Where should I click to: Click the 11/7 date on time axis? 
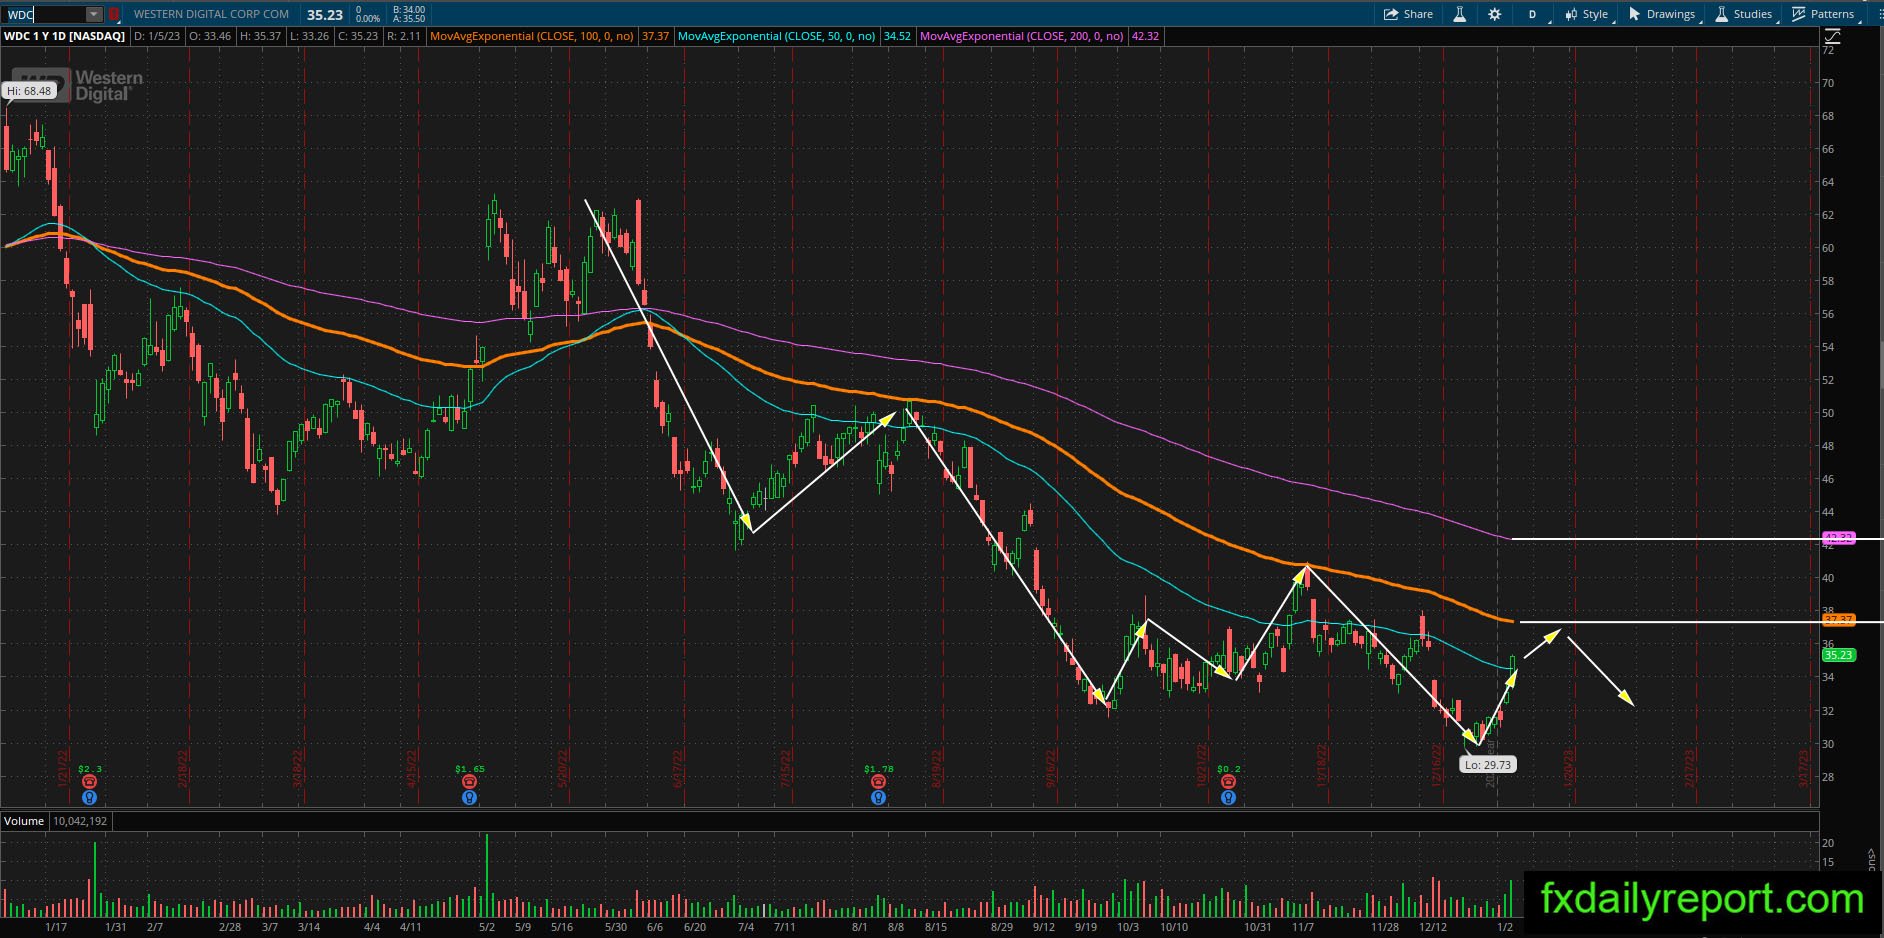click(x=1303, y=927)
